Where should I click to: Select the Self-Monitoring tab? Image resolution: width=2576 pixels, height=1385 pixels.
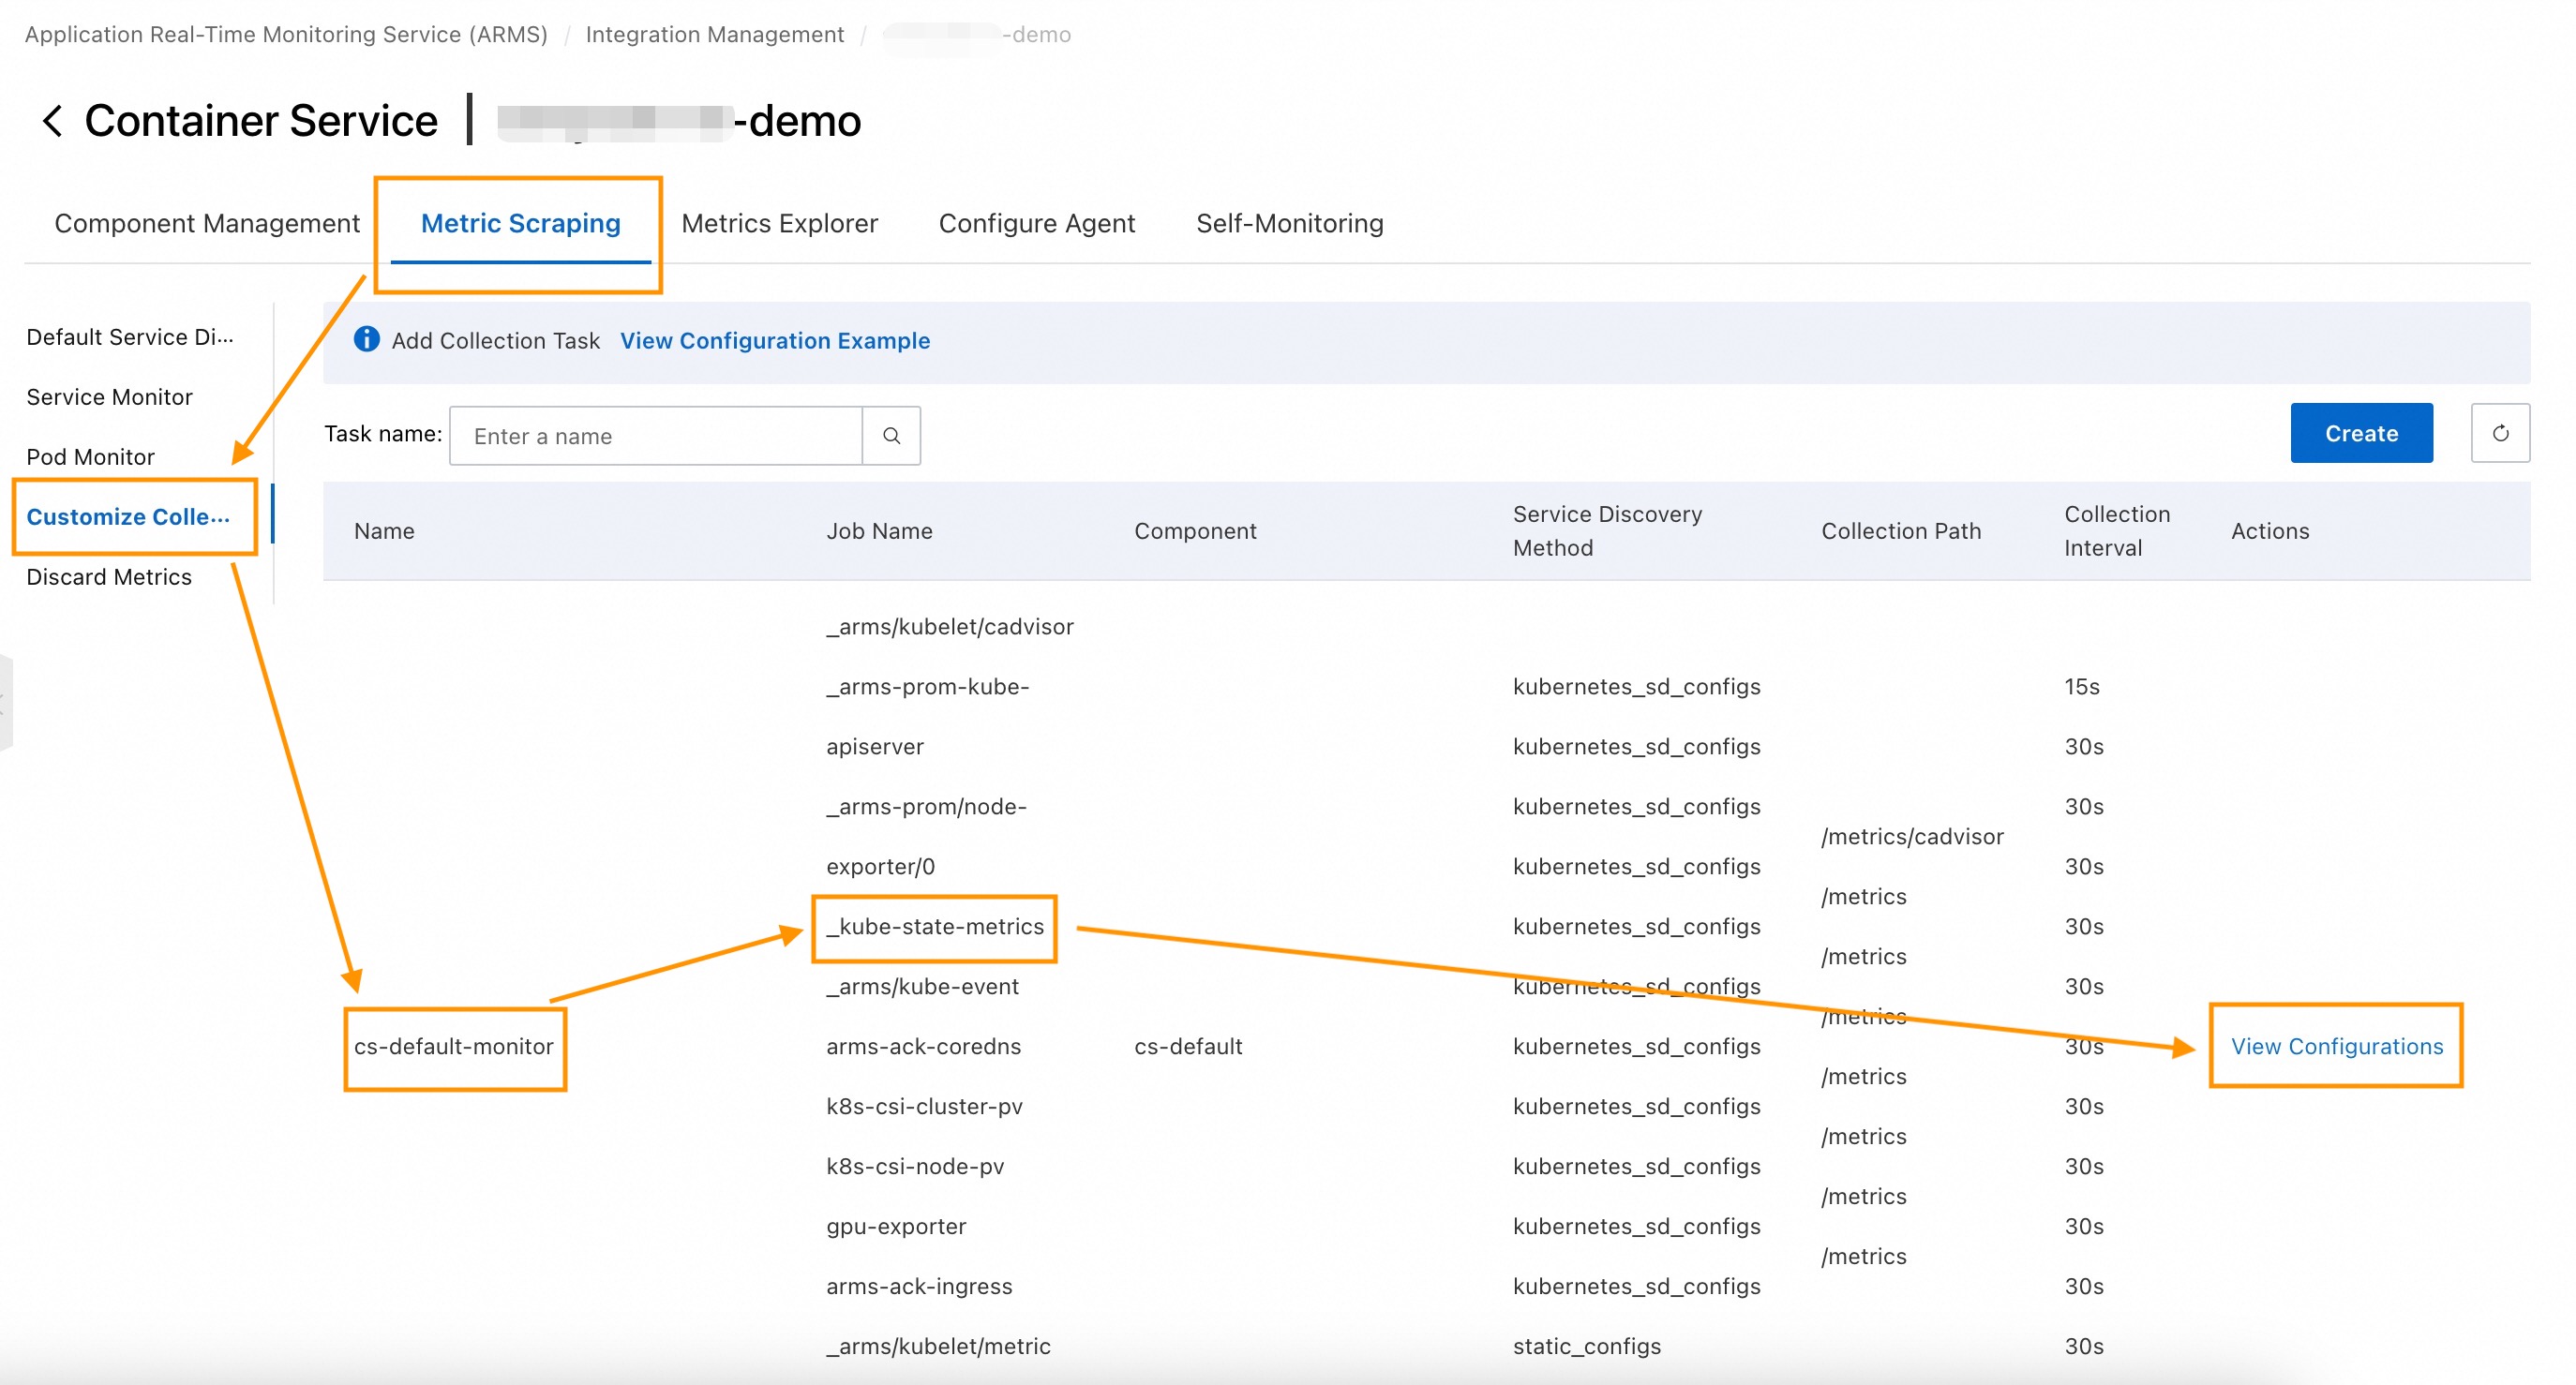[x=1289, y=223]
